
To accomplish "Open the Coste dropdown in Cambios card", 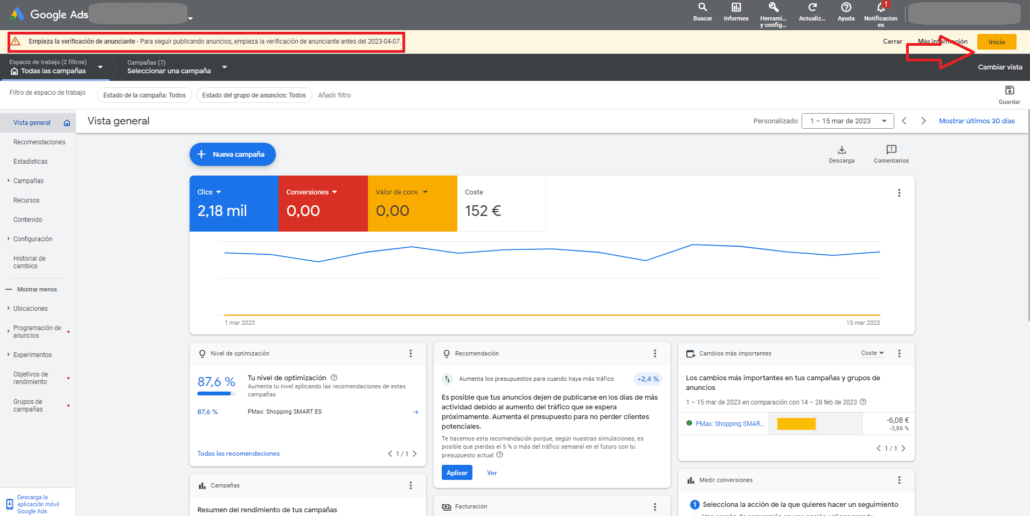I will click(x=872, y=353).
